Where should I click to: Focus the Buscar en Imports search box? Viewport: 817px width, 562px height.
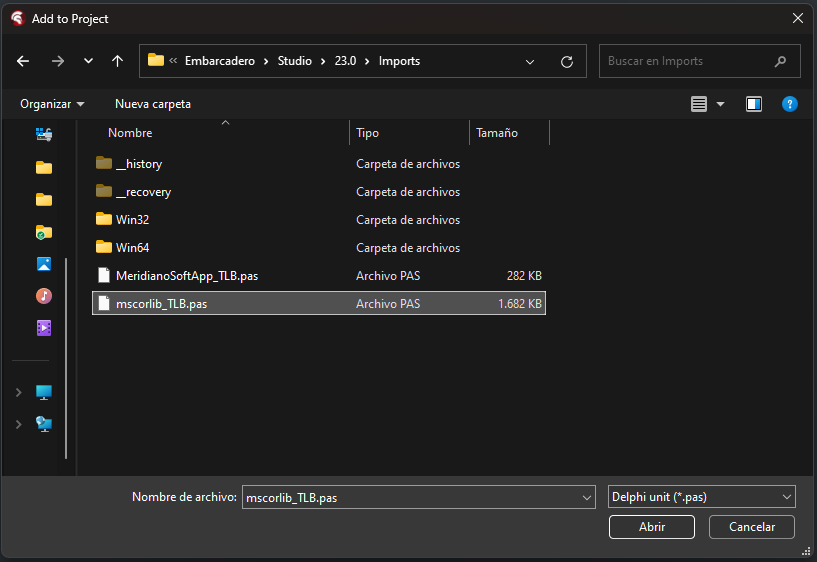point(699,61)
